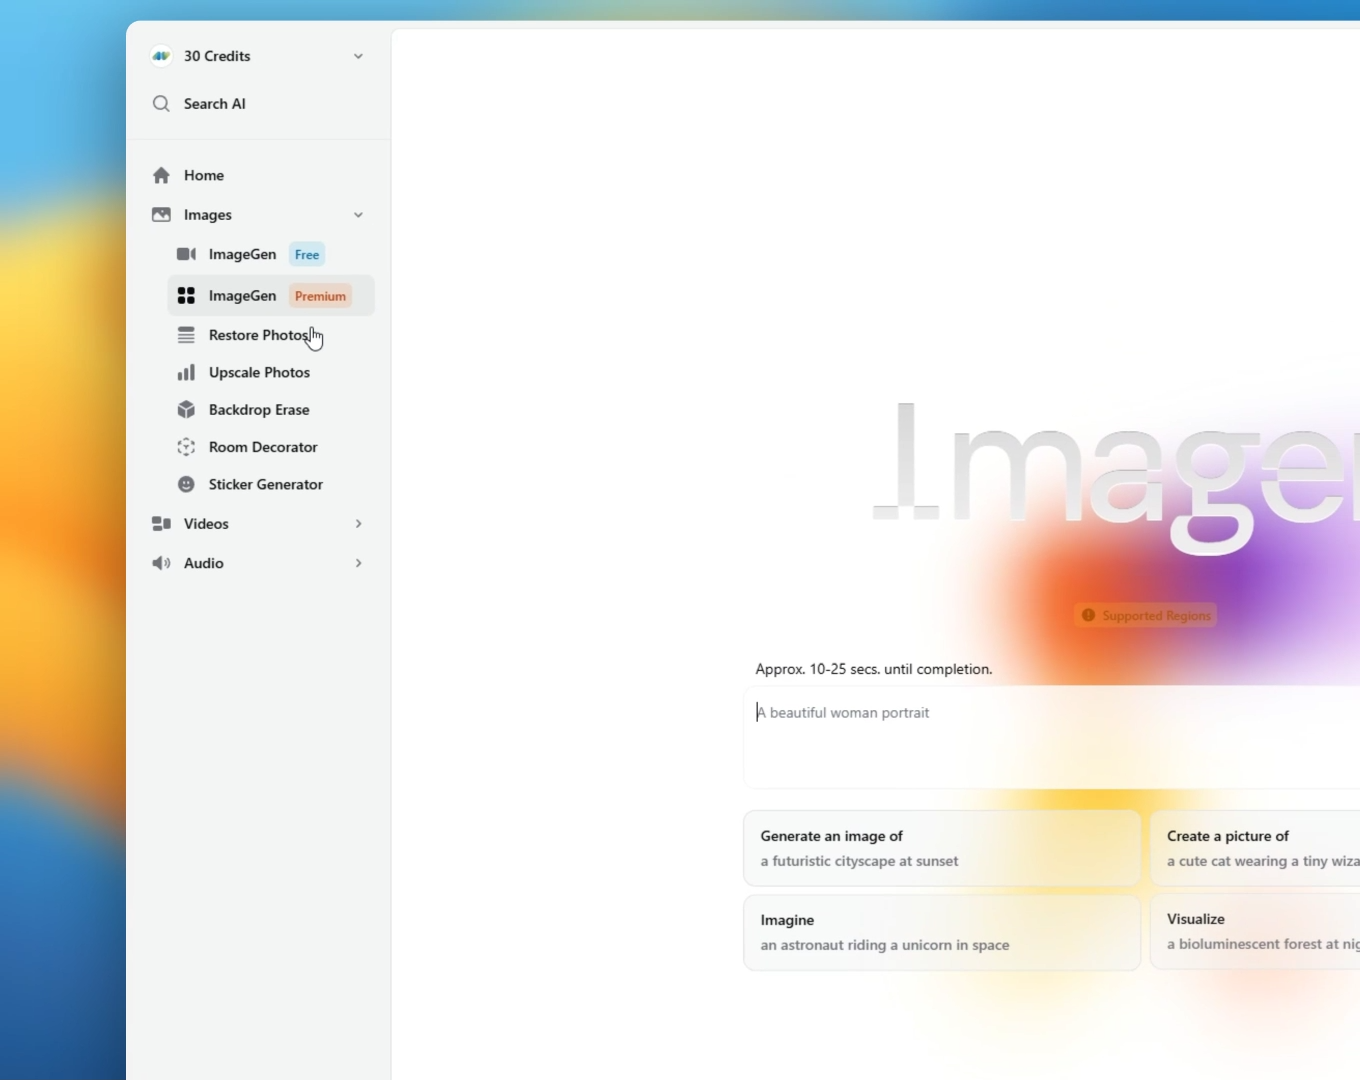Select the Videos label
Viewport: 1360px width, 1080px height.
tap(206, 524)
